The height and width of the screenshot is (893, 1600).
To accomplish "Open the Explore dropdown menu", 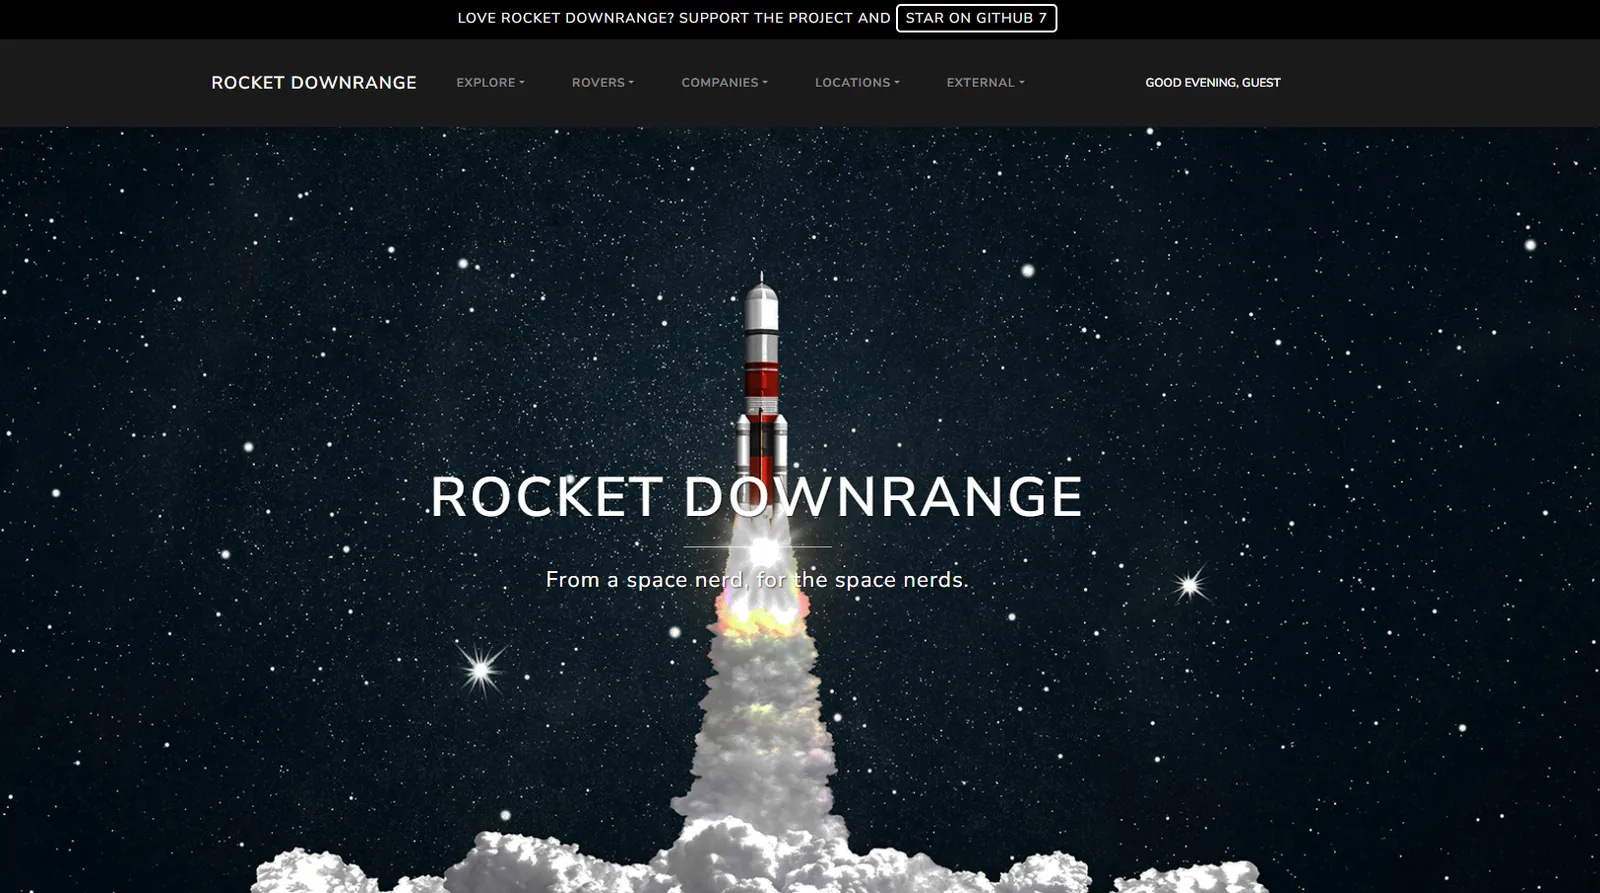I will (x=490, y=83).
